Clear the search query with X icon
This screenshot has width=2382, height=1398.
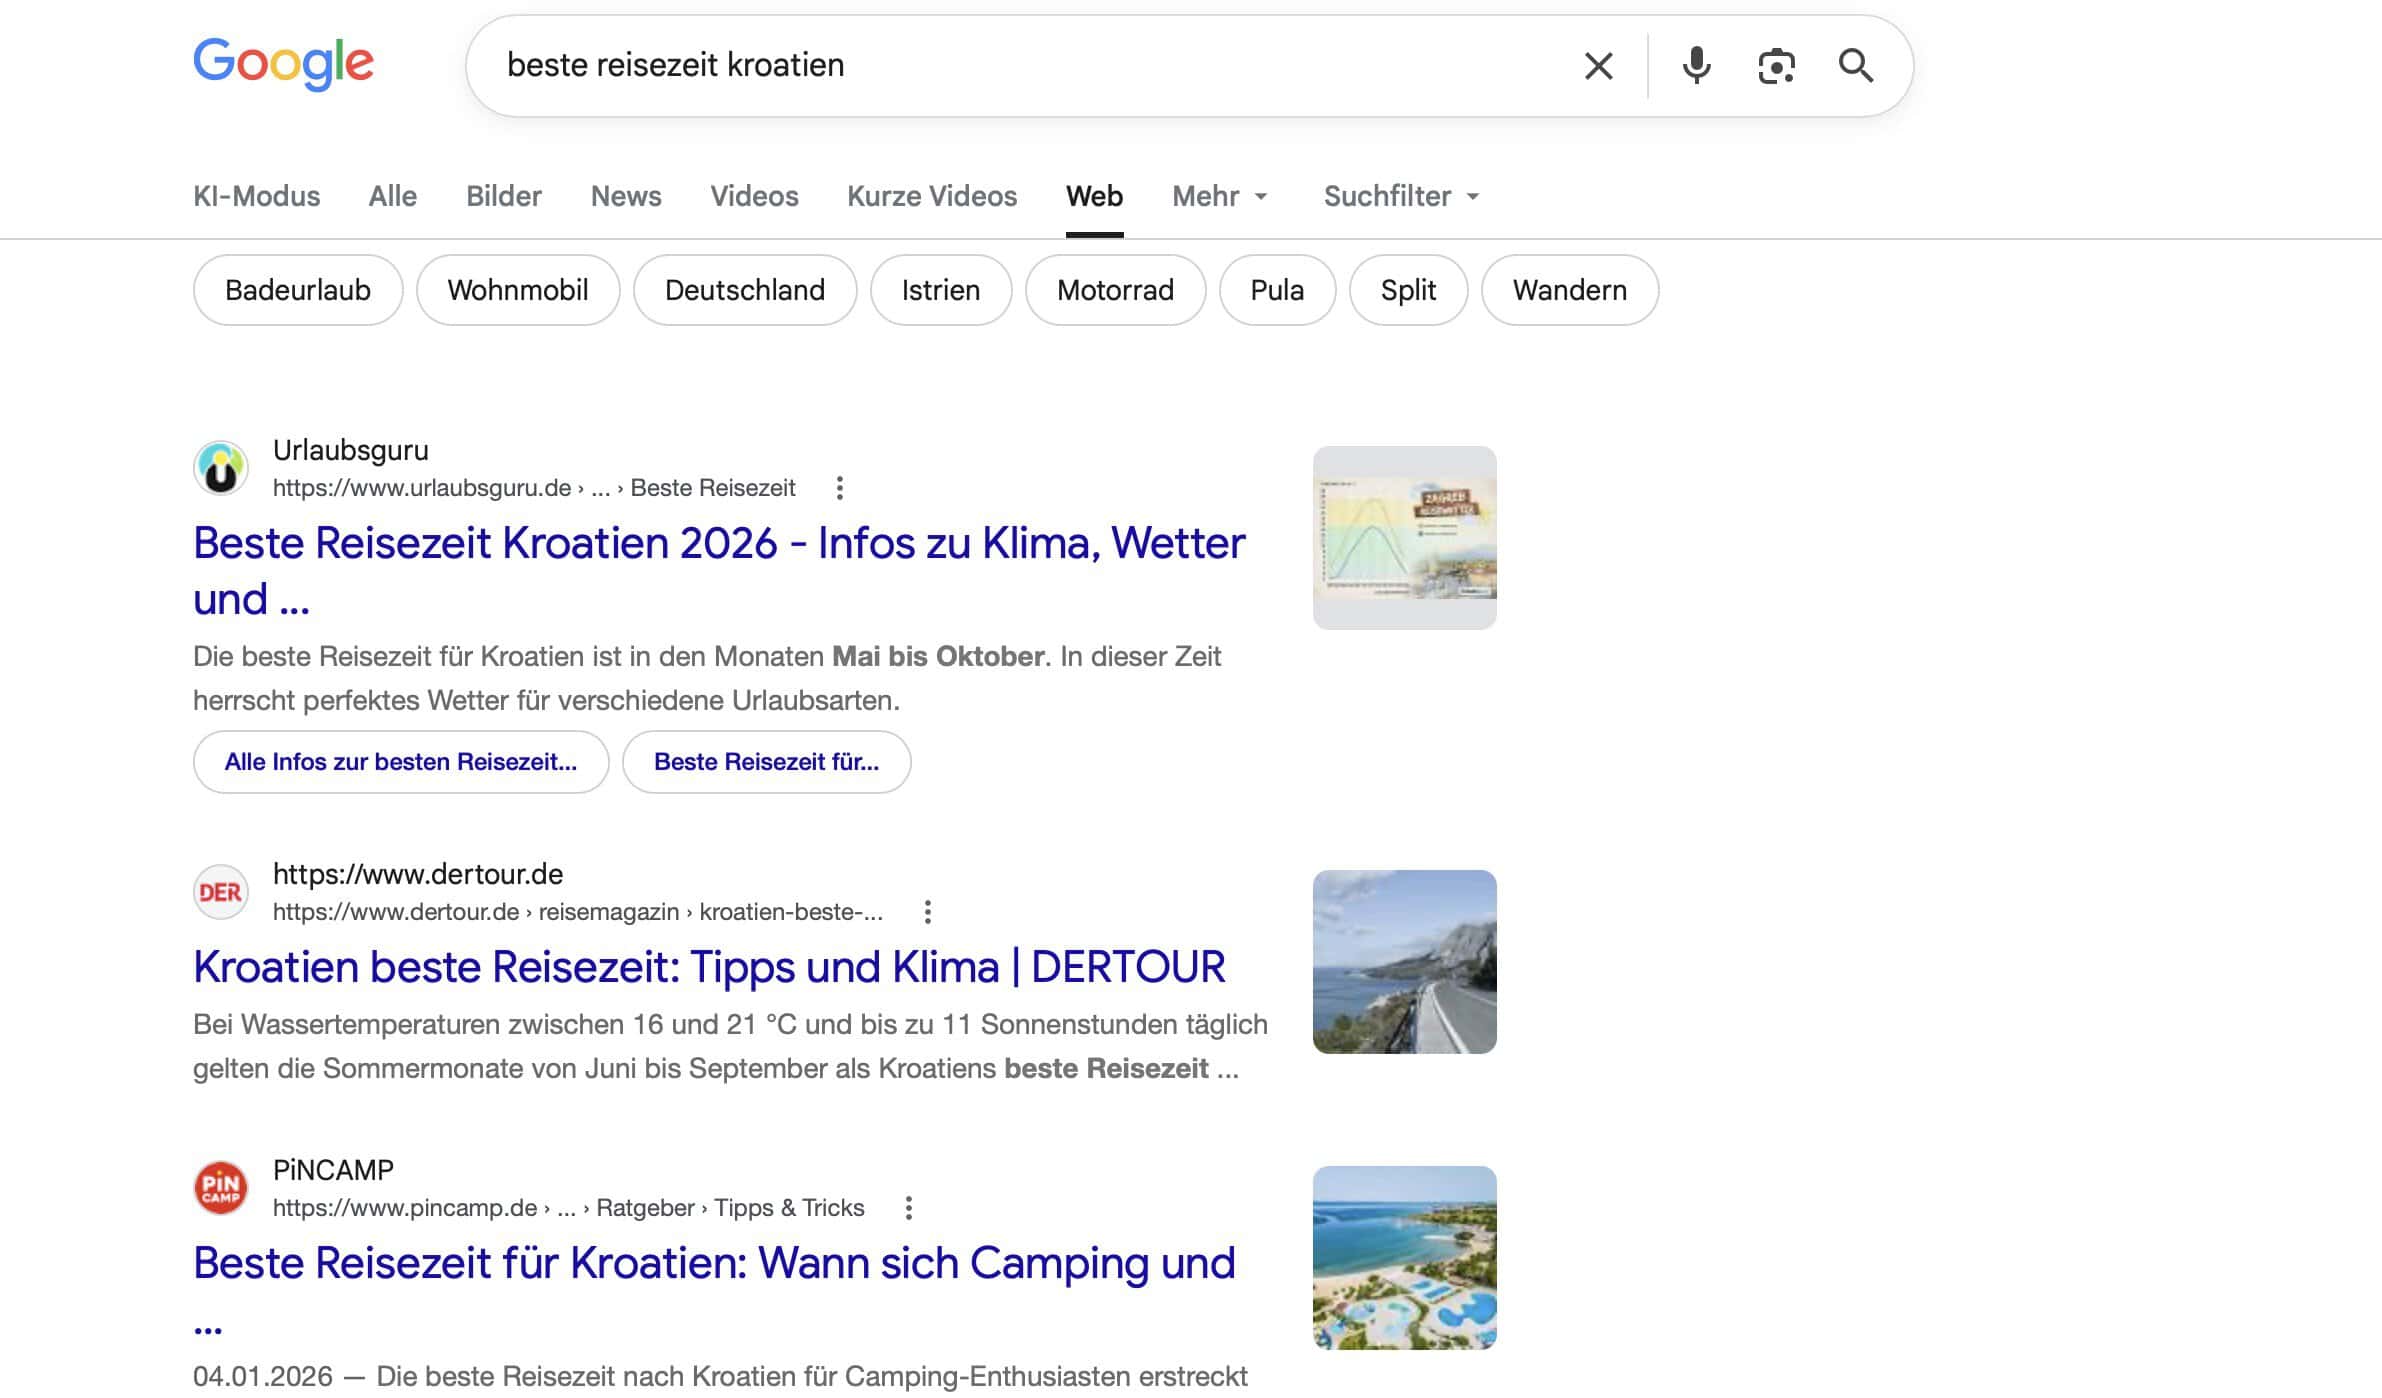tap(1598, 66)
